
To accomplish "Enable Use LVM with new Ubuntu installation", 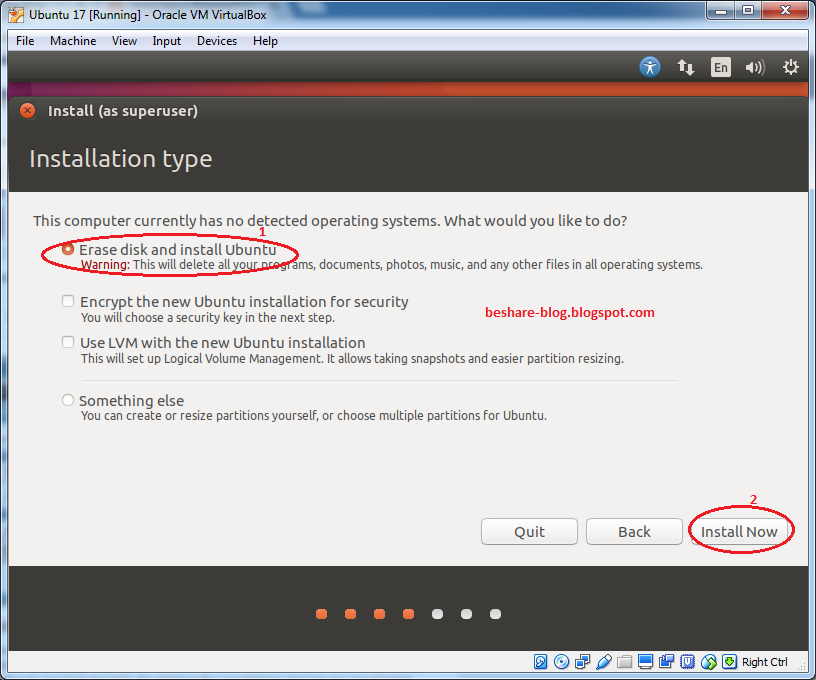I will [x=68, y=342].
